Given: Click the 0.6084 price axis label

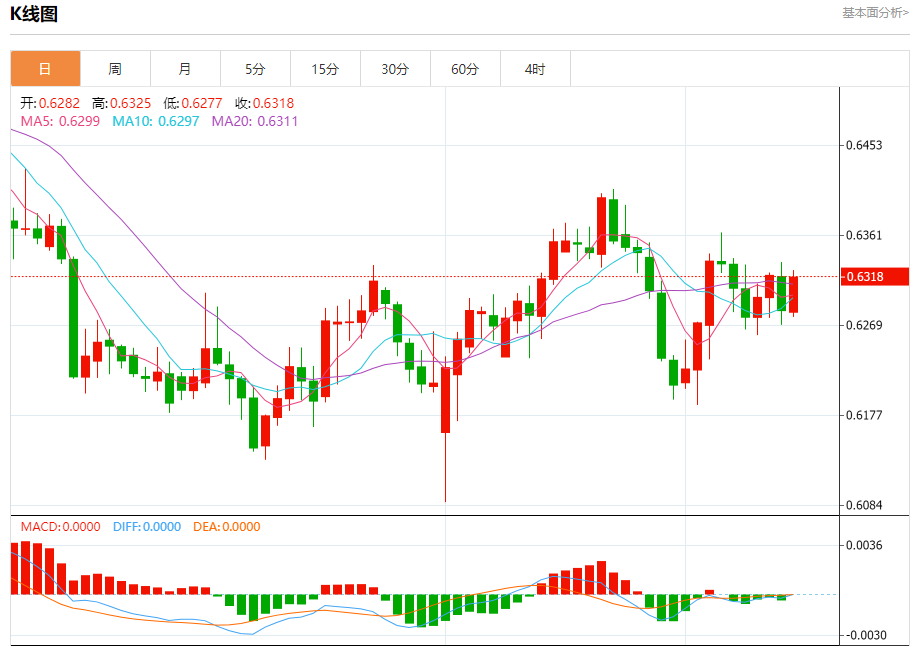Looking at the screenshot, I should coord(864,505).
